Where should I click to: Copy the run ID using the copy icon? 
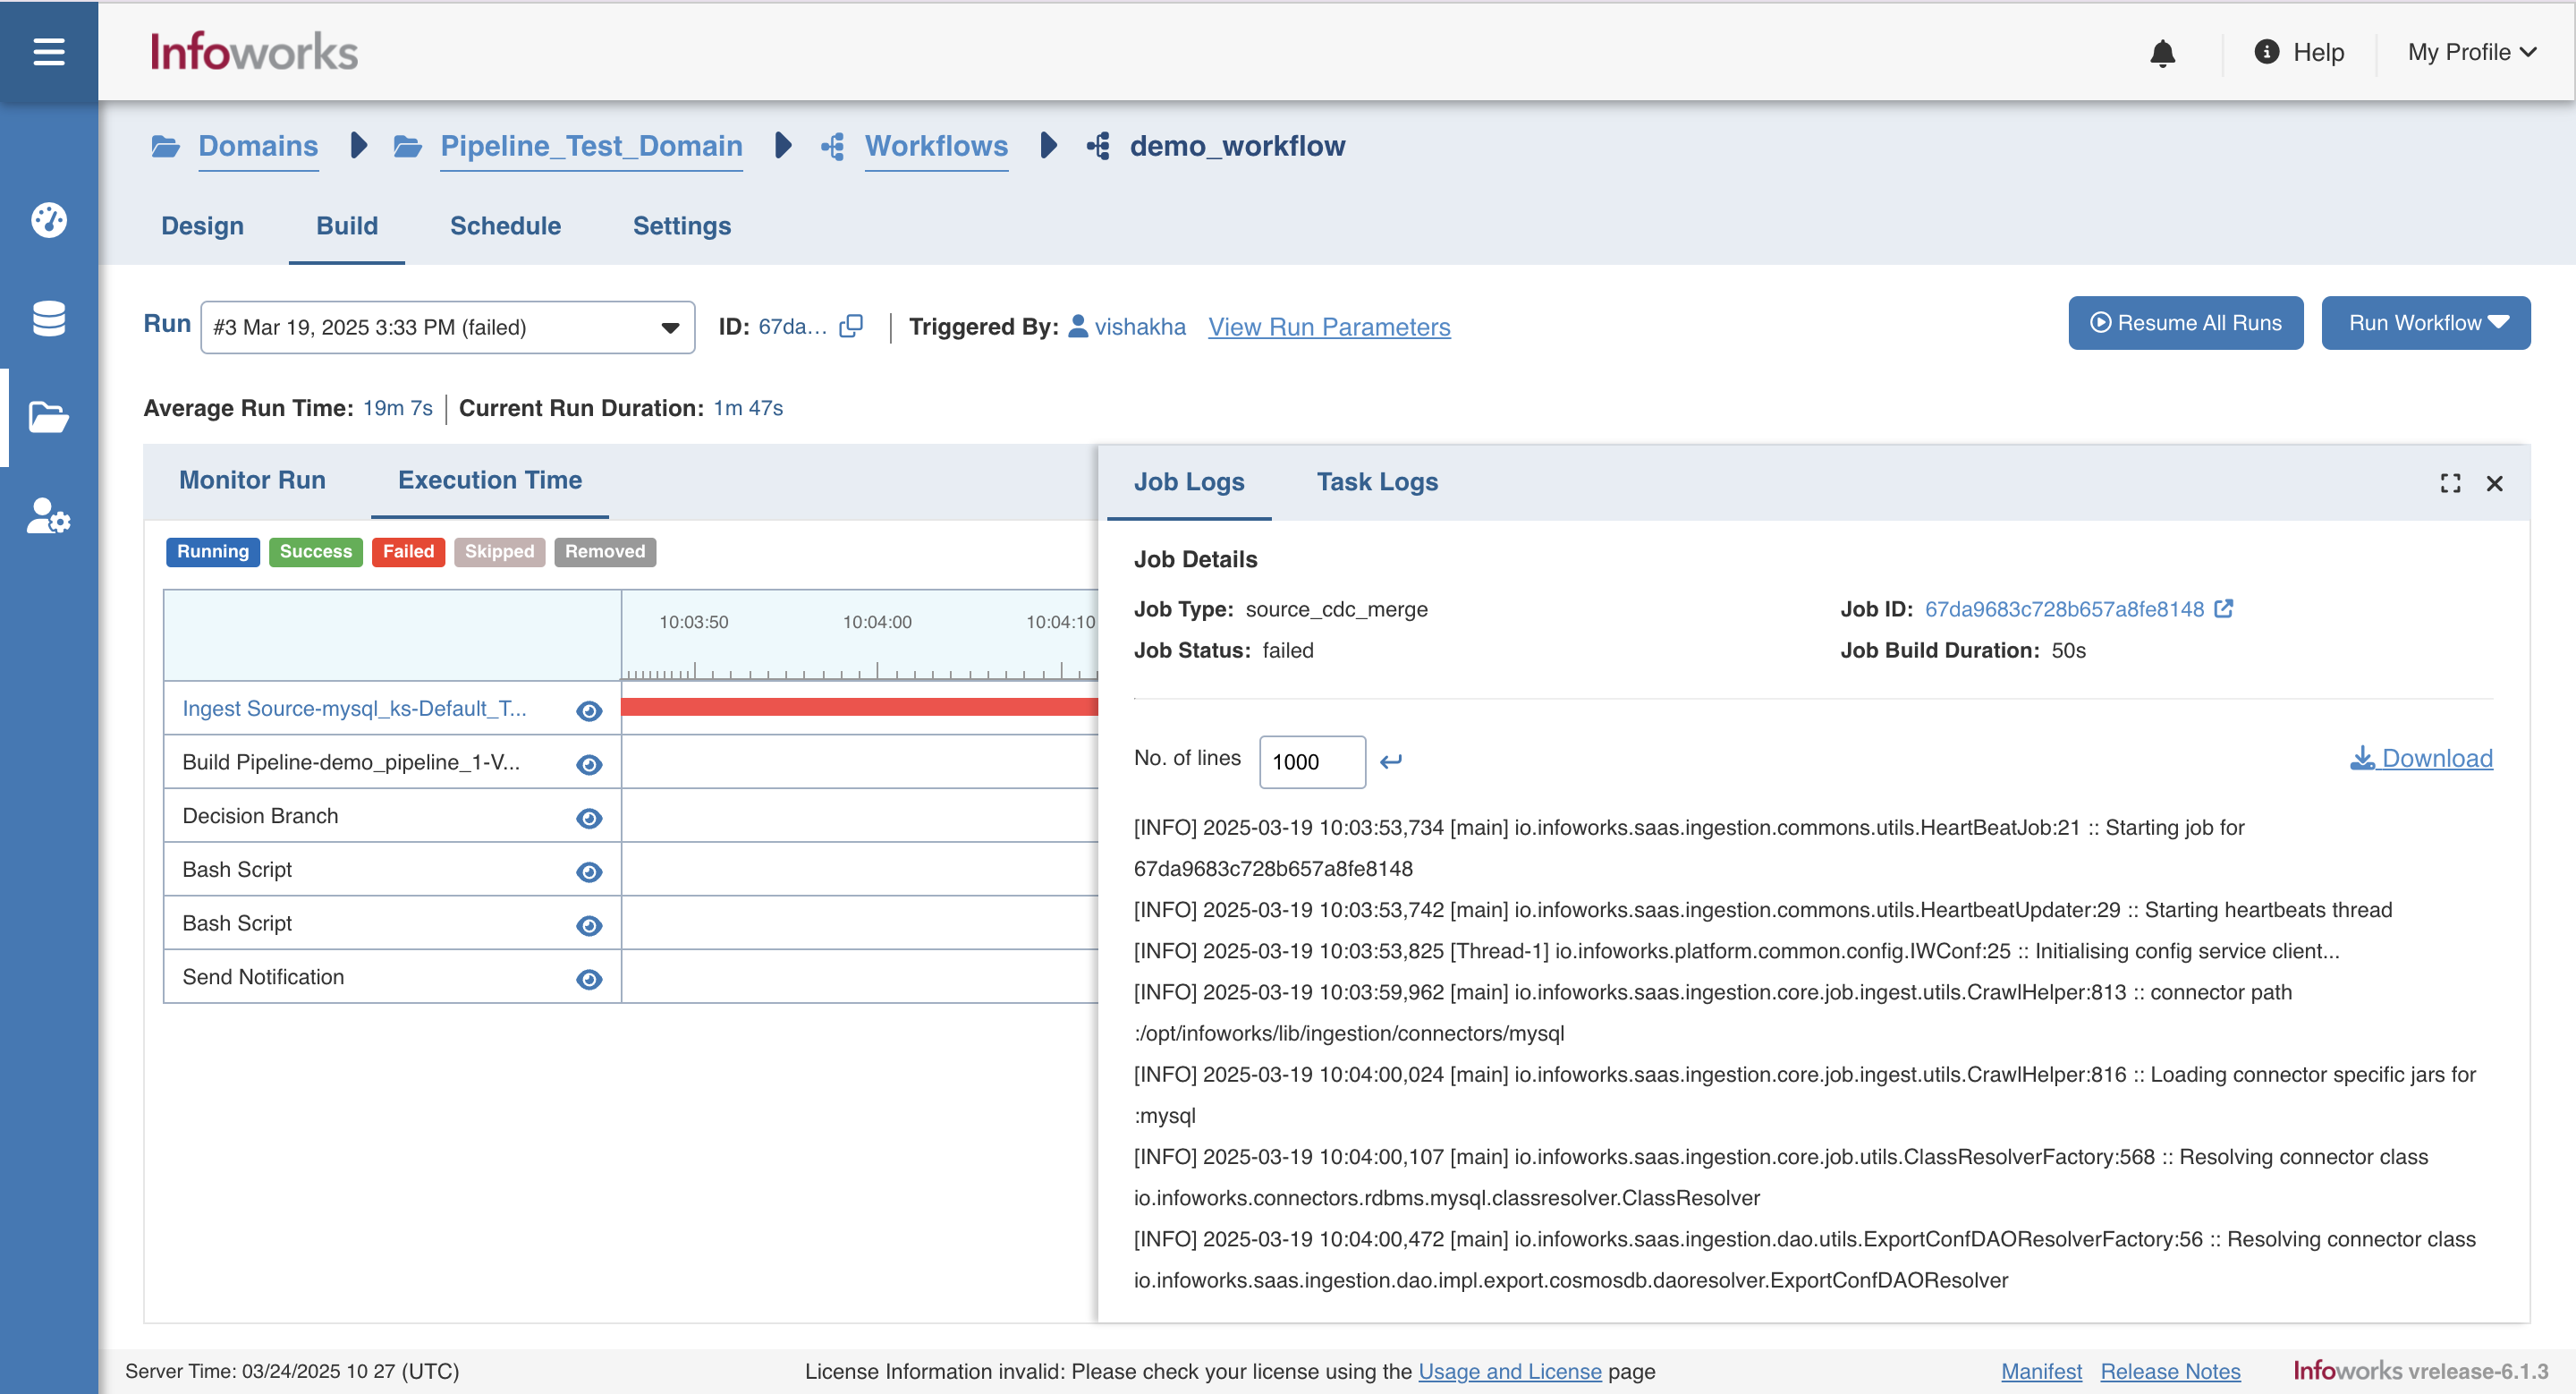click(x=851, y=326)
